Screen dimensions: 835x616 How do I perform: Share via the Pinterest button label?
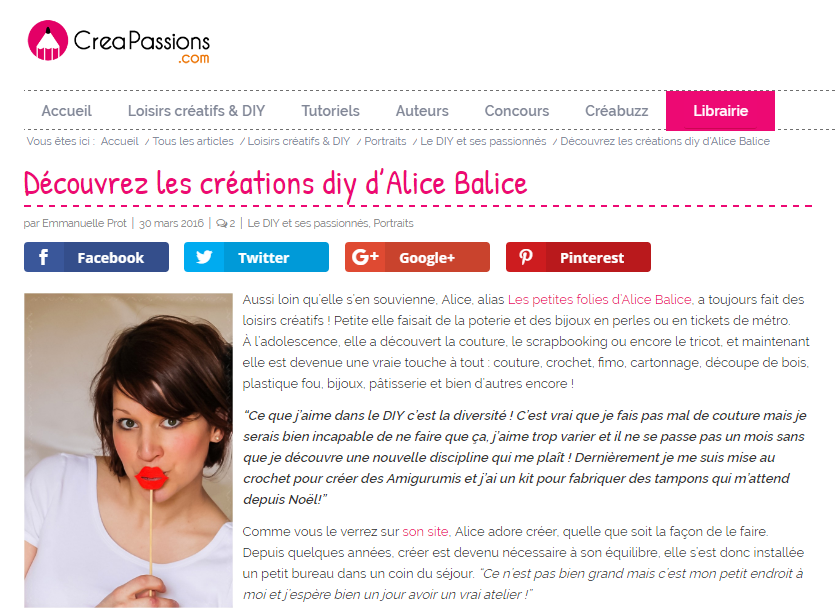click(x=592, y=258)
